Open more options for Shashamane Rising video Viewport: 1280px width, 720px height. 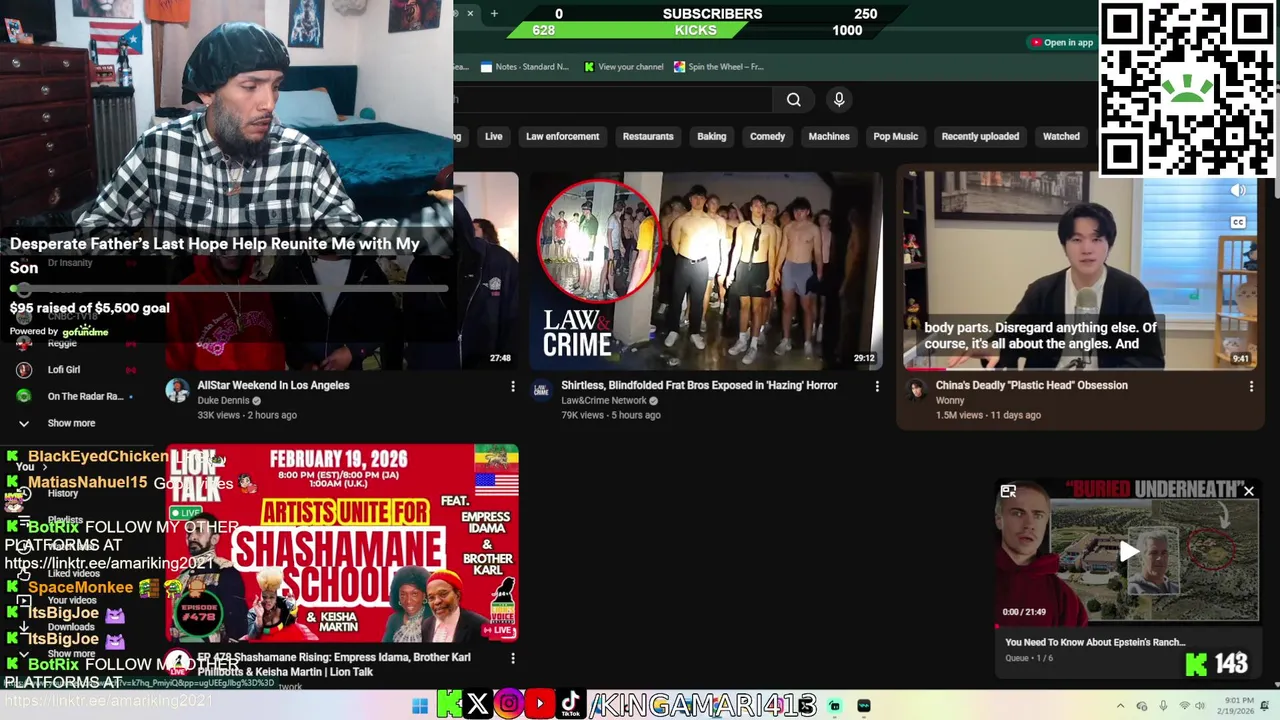pyautogui.click(x=513, y=658)
